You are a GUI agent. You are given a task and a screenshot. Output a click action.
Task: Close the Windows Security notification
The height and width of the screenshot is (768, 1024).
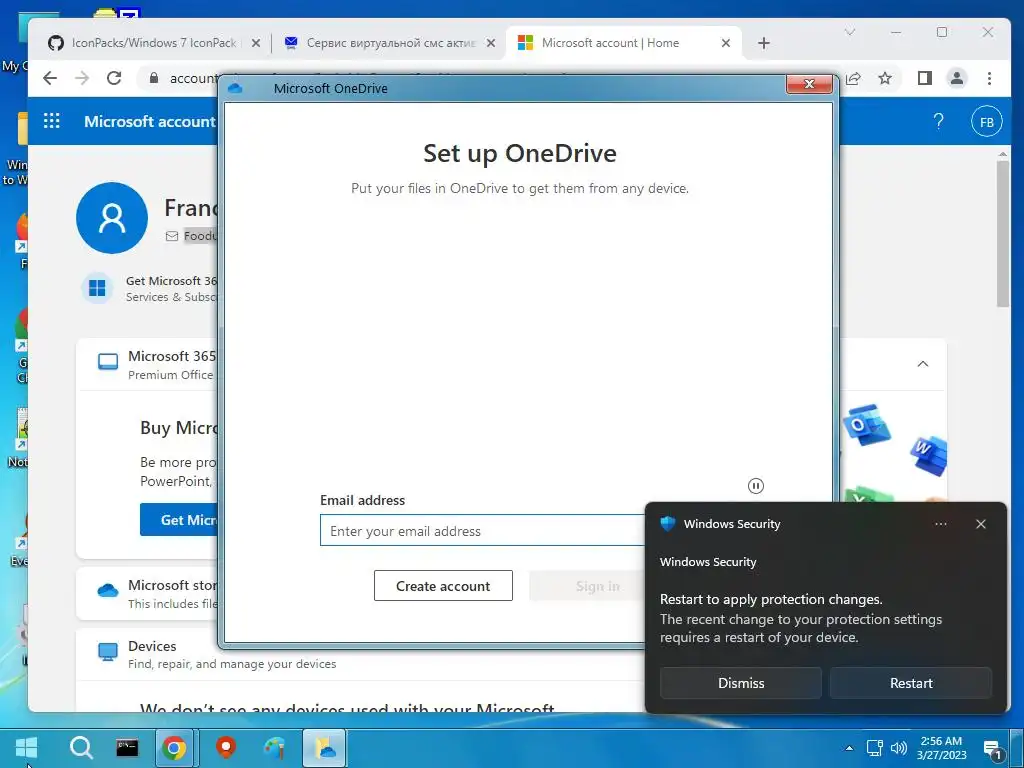(x=980, y=524)
